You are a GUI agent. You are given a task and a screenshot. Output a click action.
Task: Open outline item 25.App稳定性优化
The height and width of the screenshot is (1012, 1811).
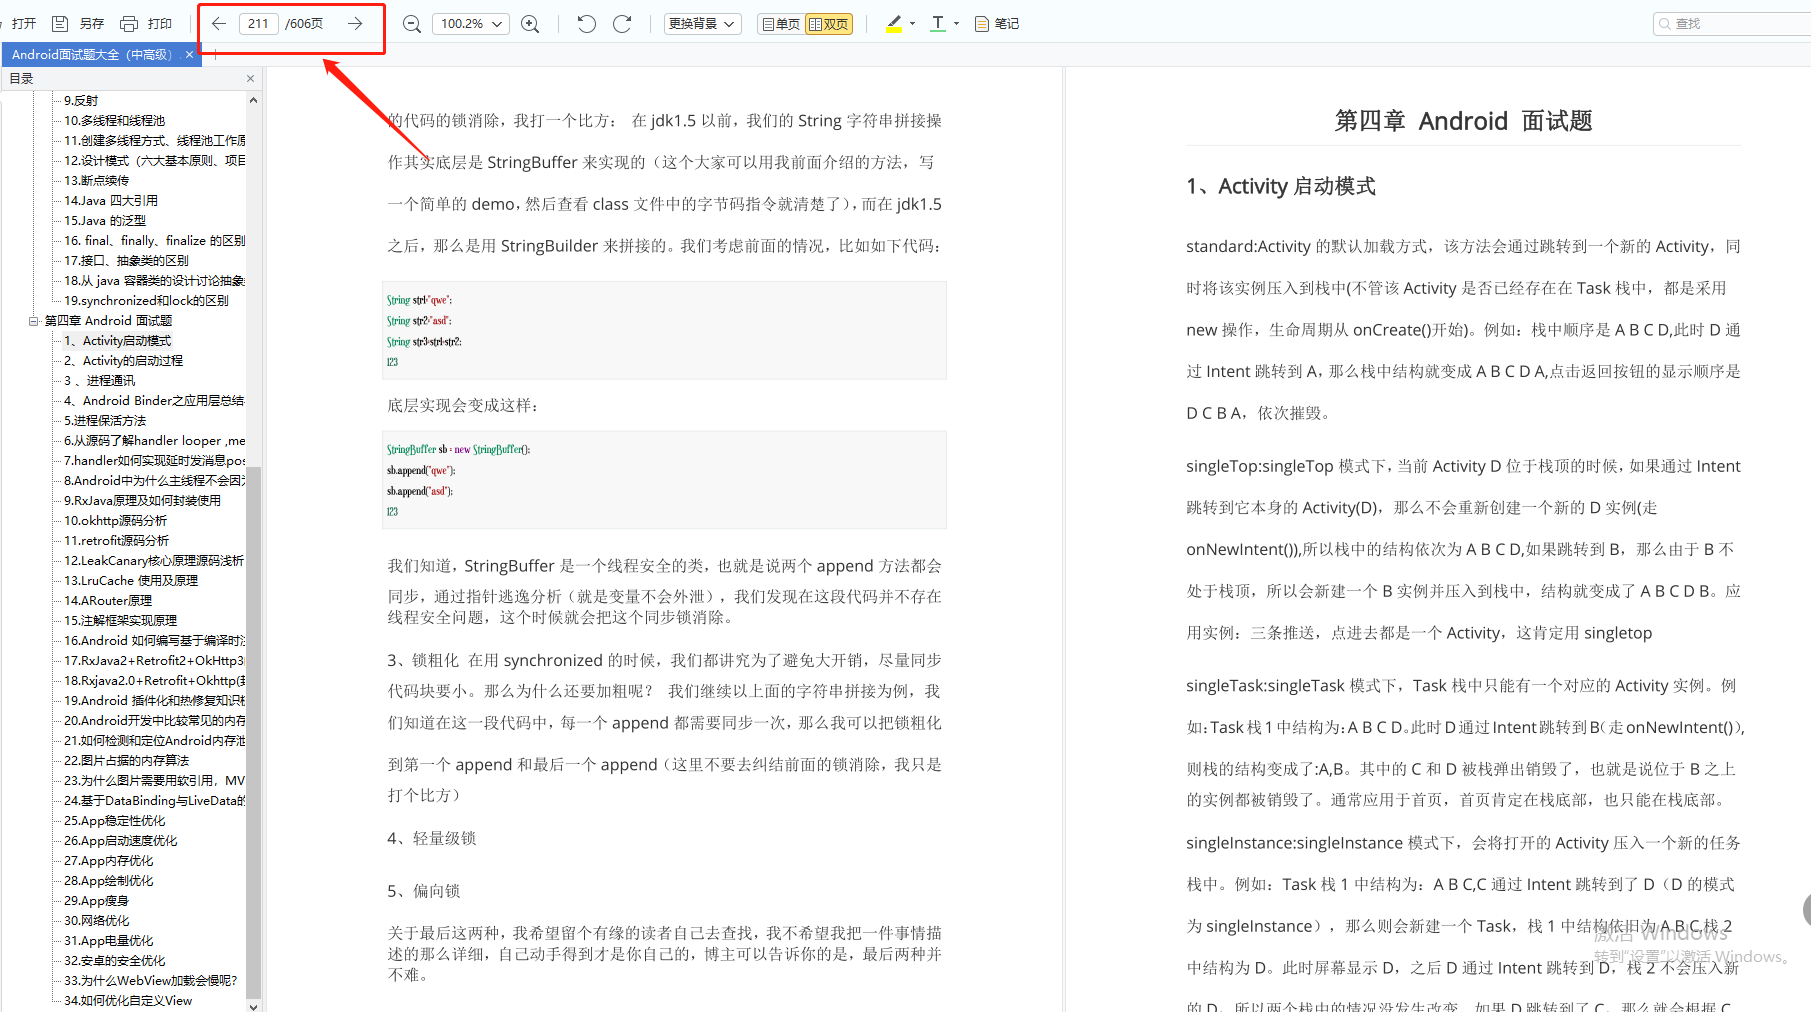click(115, 820)
